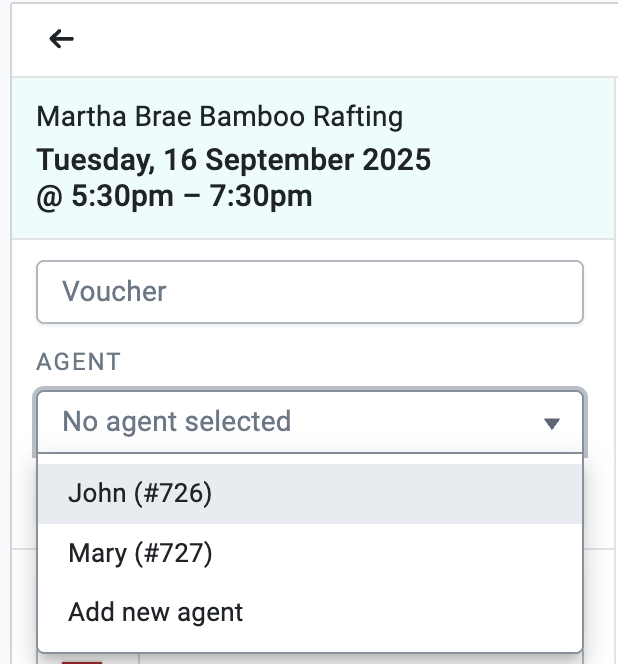618x664 pixels.
Task: Click the '@' symbol before the time
Action: click(49, 197)
